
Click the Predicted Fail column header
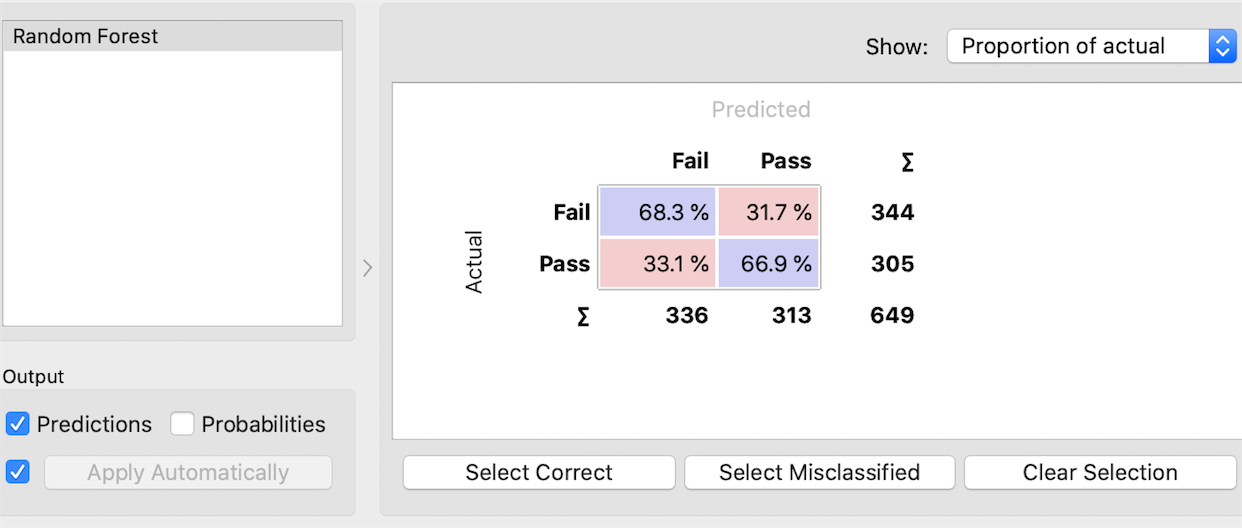690,161
